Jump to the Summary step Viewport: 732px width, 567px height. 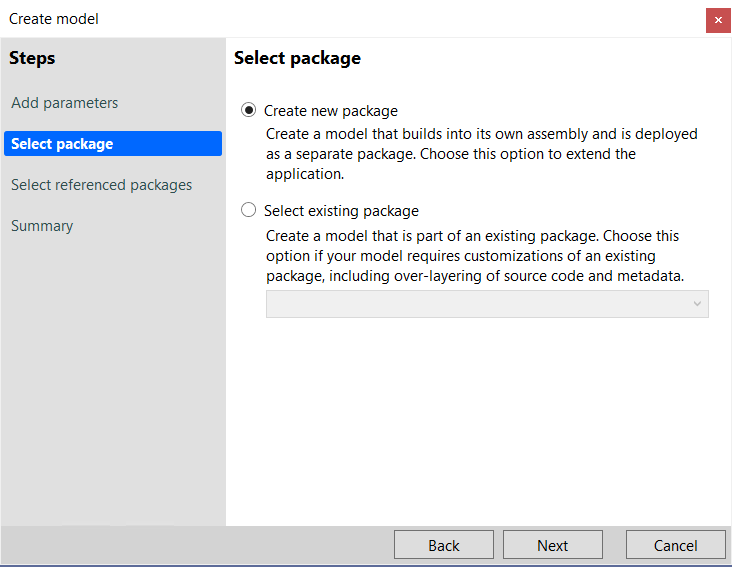point(42,226)
